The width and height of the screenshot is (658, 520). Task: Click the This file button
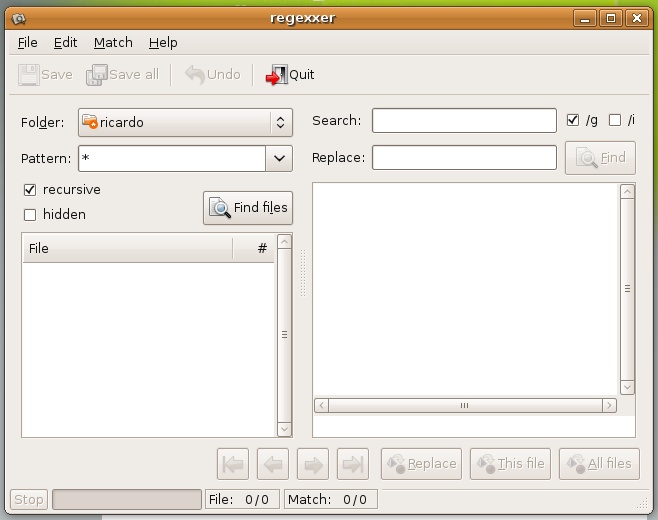(510, 464)
